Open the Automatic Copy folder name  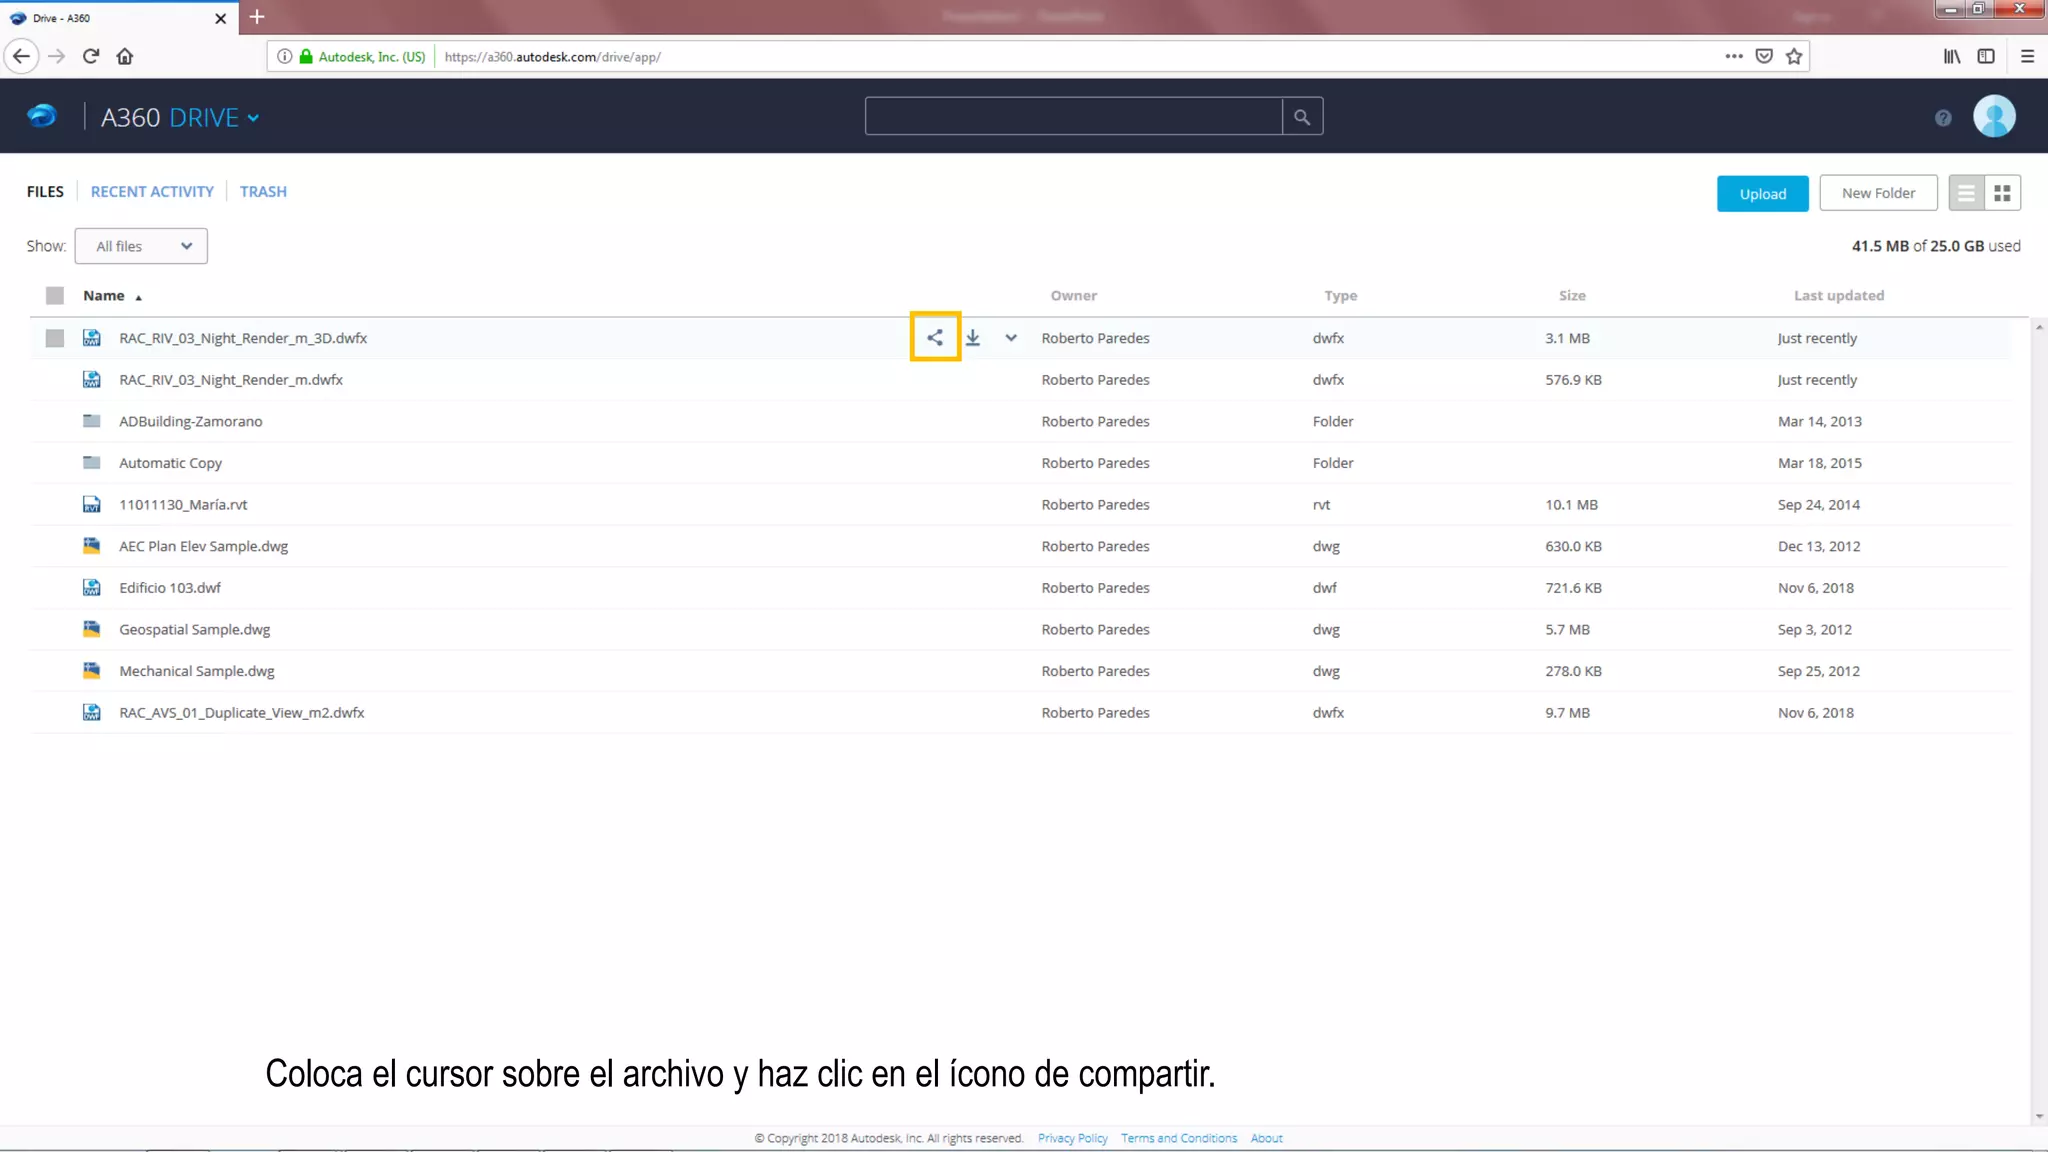170,463
